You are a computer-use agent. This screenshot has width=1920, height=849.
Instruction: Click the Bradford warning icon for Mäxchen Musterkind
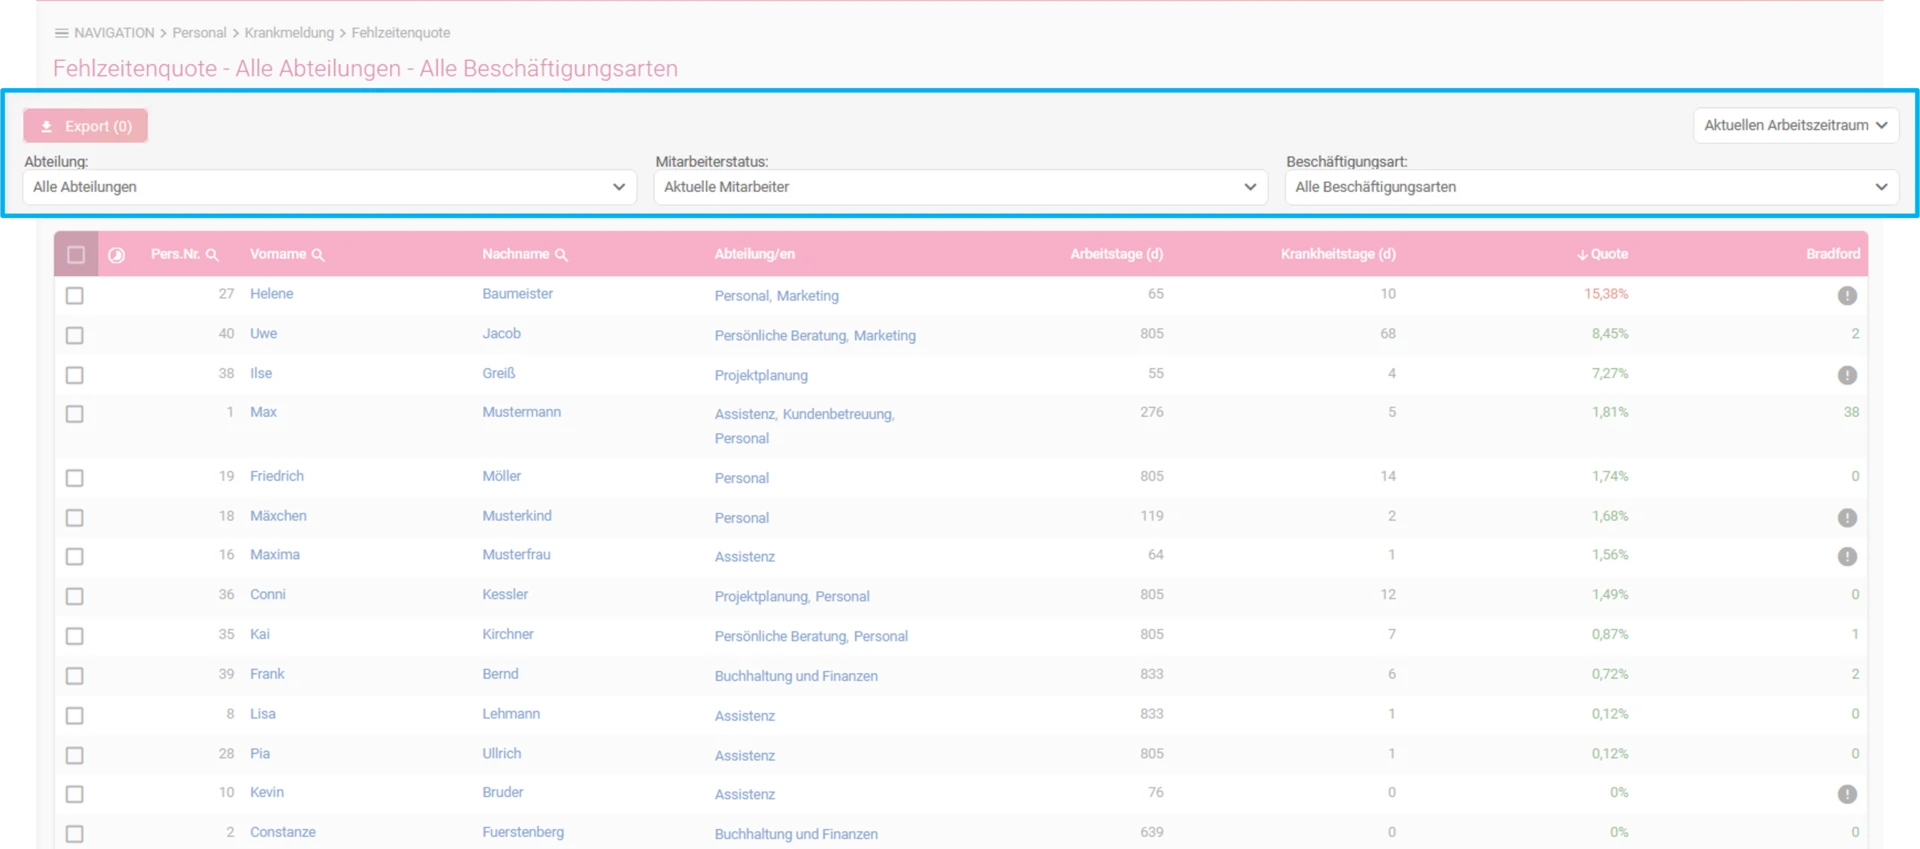1847,517
